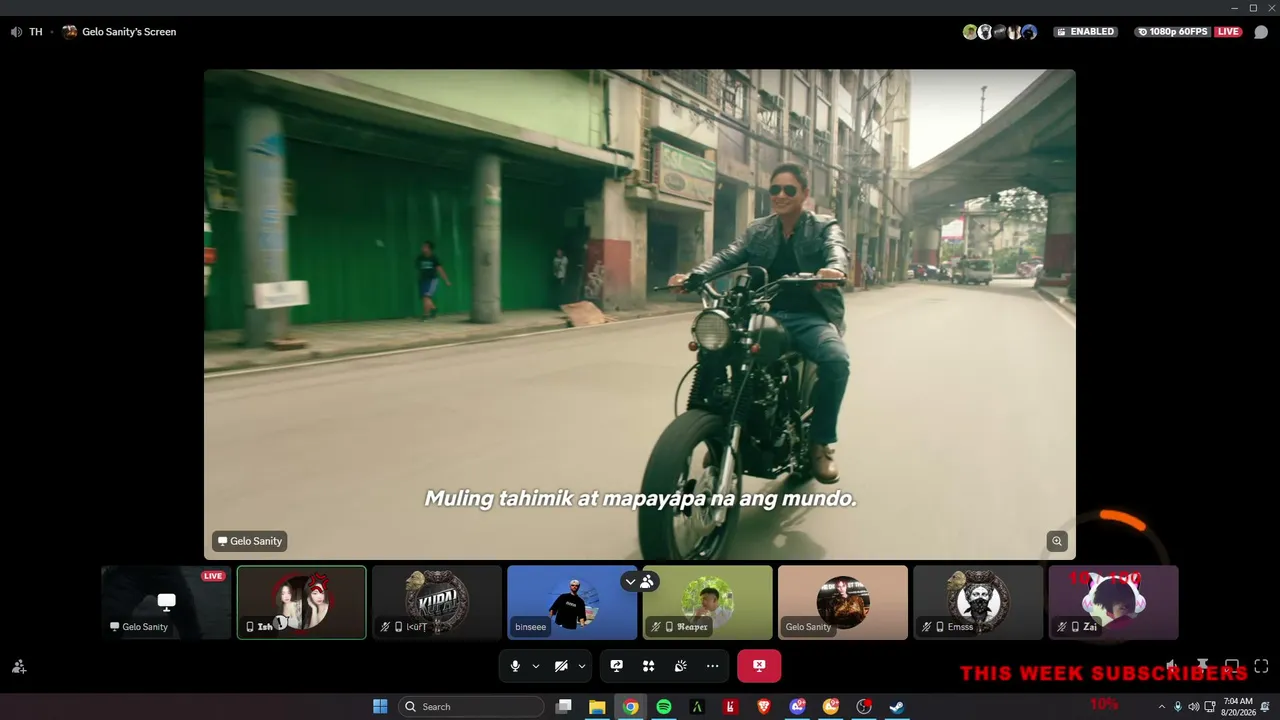Open microphone input options arrow
Viewport: 1280px width, 720px height.
pyautogui.click(x=536, y=666)
